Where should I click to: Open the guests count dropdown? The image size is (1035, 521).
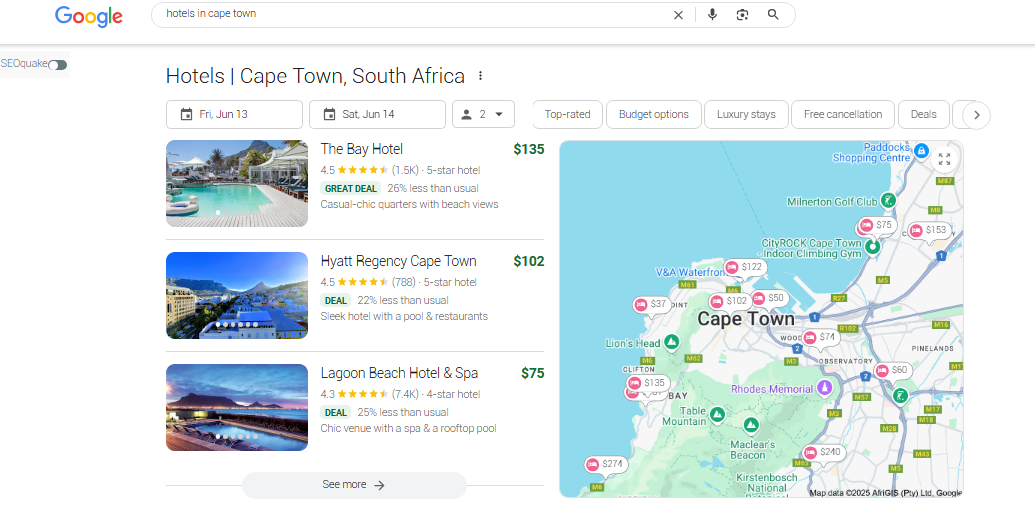click(x=483, y=114)
